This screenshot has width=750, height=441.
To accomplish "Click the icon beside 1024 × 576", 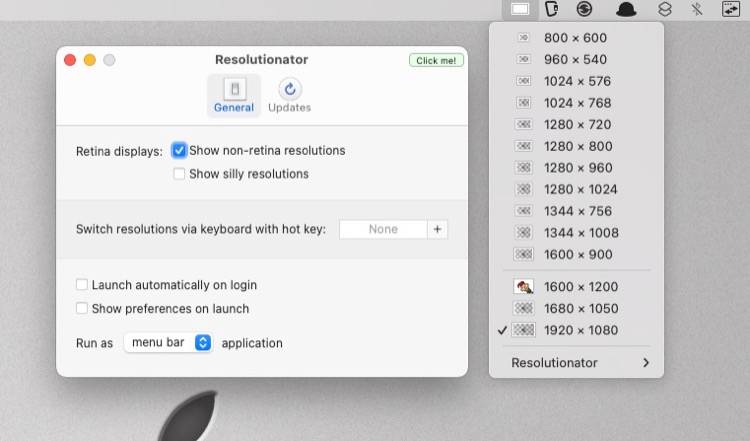I will tap(523, 81).
